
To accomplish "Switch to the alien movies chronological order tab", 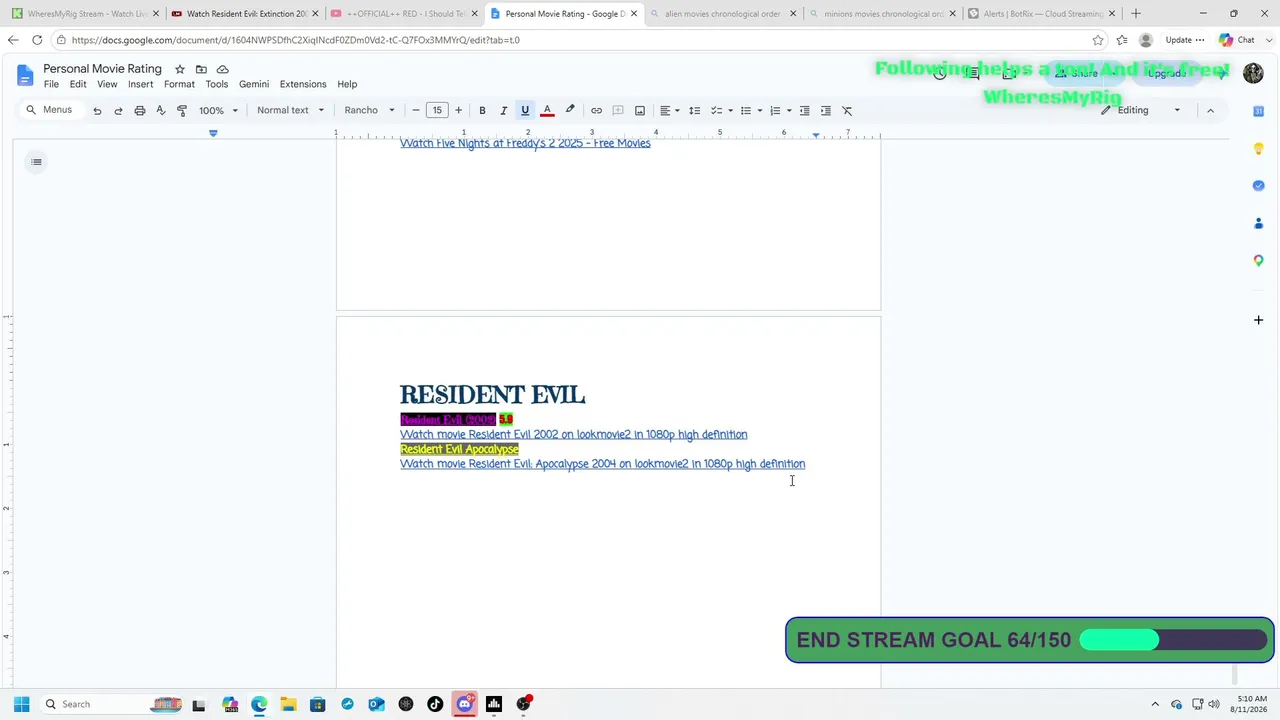I will [x=722, y=14].
